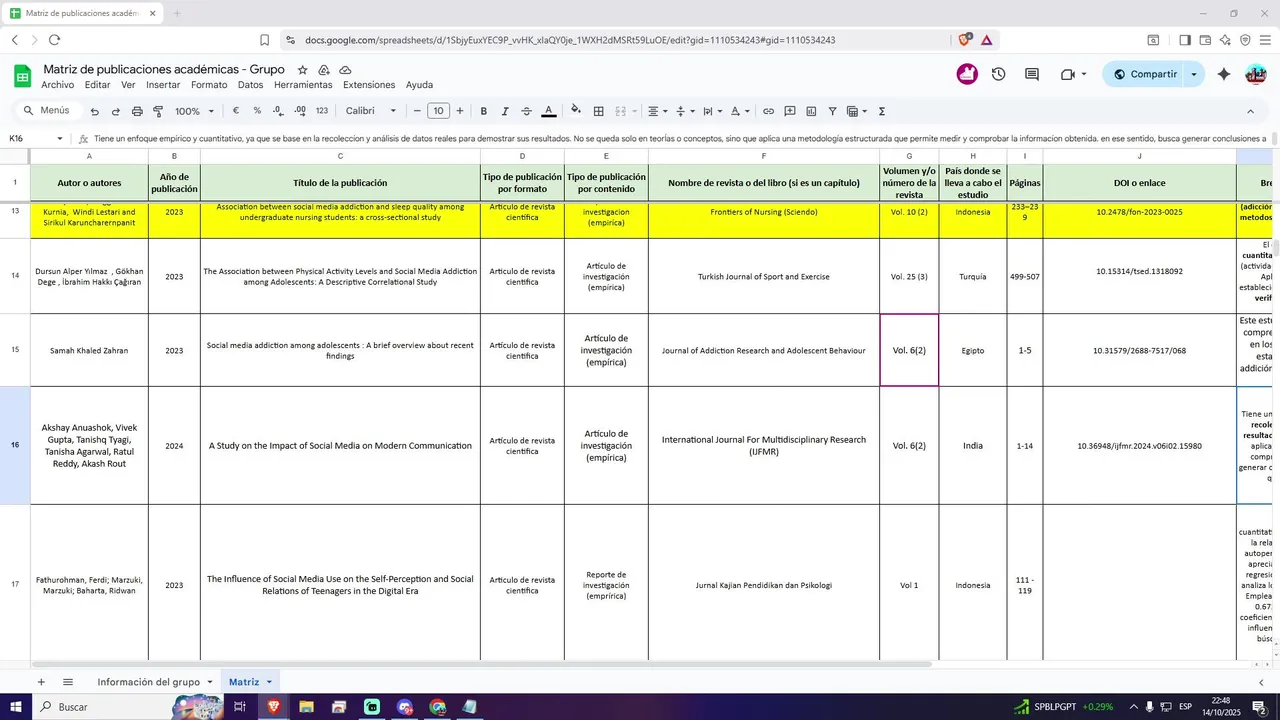
Task: Open the Archivo menu
Action: [57, 85]
